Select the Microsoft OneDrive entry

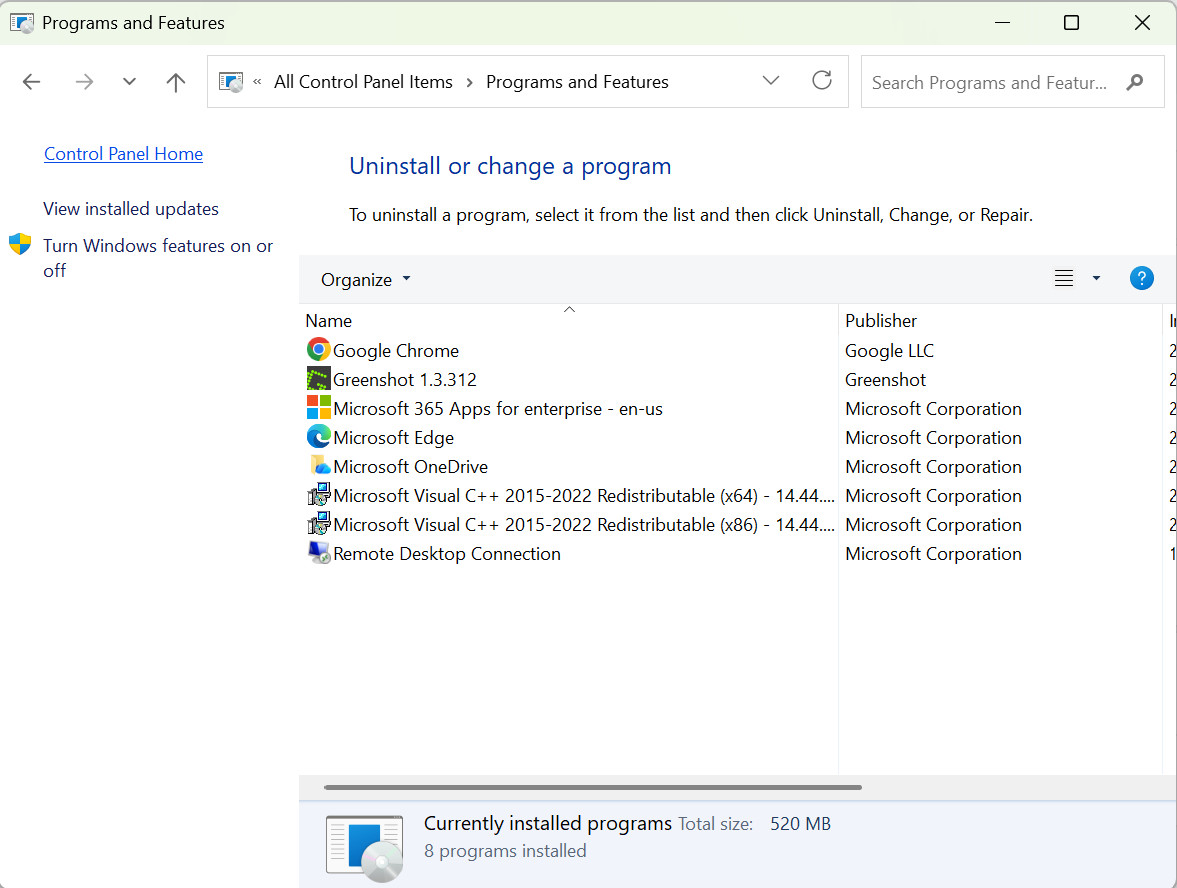coord(411,467)
